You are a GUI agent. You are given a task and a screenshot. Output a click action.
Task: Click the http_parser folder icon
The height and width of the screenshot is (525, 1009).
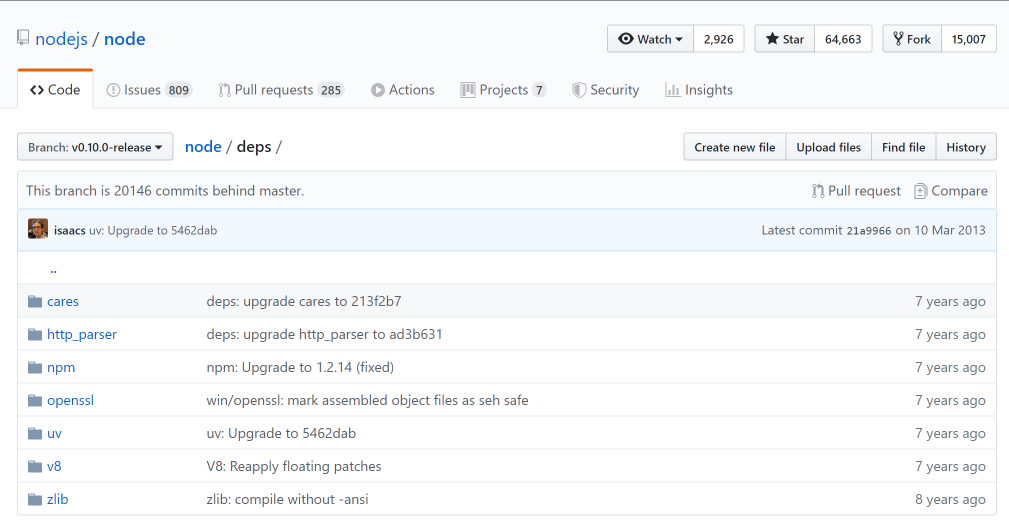point(35,335)
